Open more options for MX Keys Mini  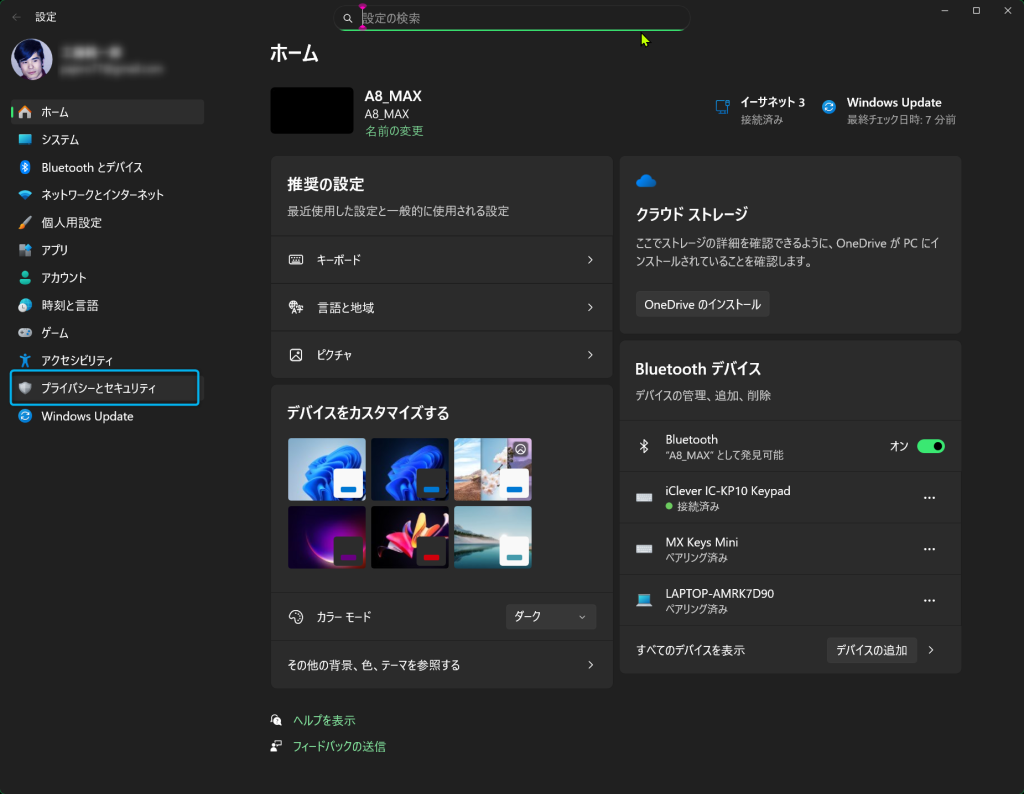click(929, 549)
